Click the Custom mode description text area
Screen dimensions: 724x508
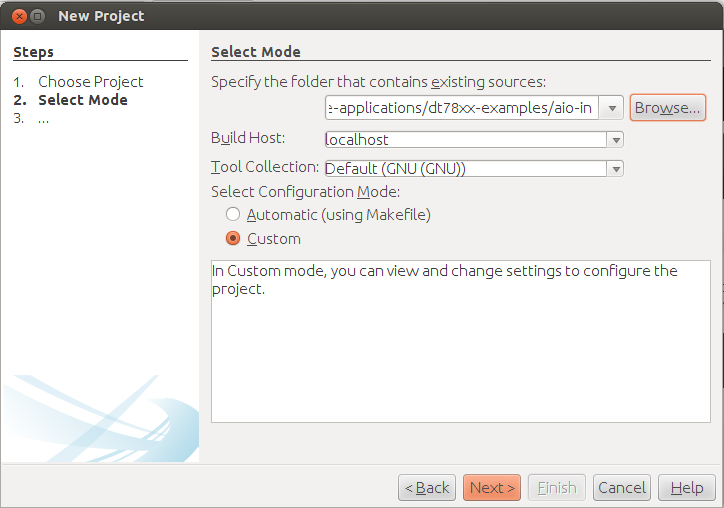tap(458, 350)
